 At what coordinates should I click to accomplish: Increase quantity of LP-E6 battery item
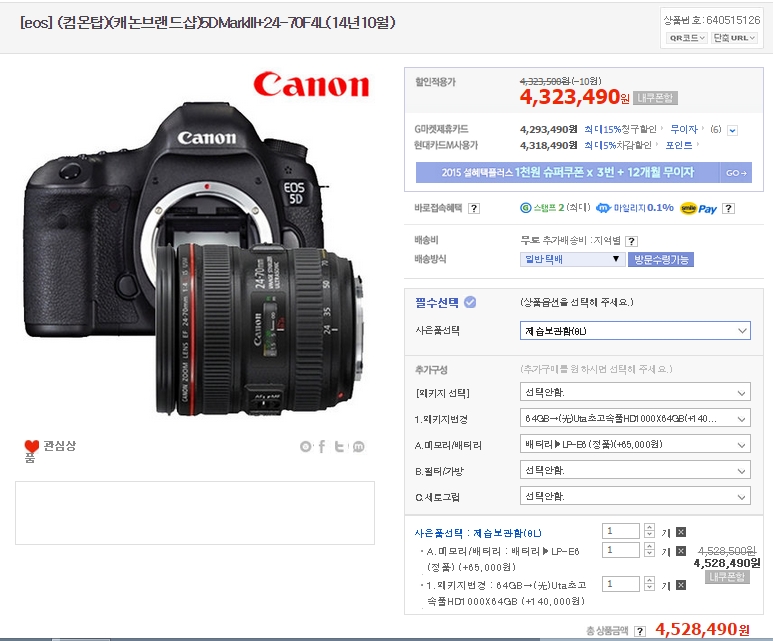pyautogui.click(x=649, y=546)
